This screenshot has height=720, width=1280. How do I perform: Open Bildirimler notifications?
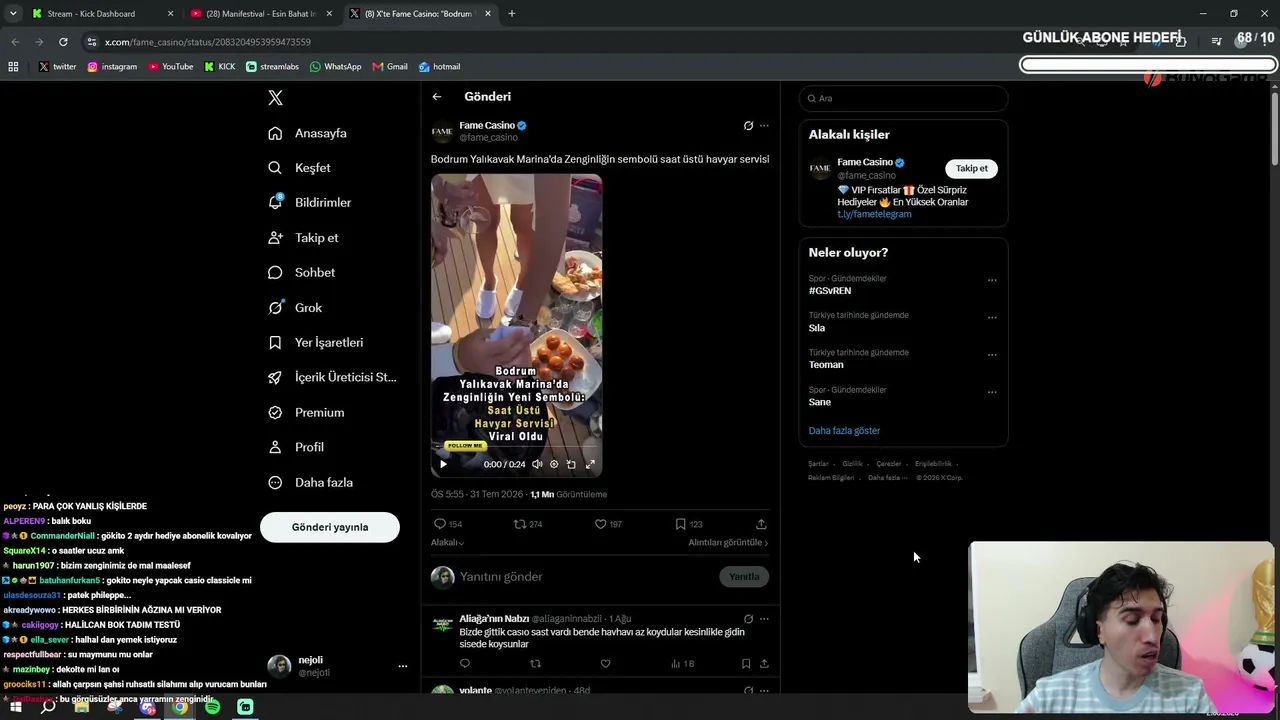(x=310, y=202)
